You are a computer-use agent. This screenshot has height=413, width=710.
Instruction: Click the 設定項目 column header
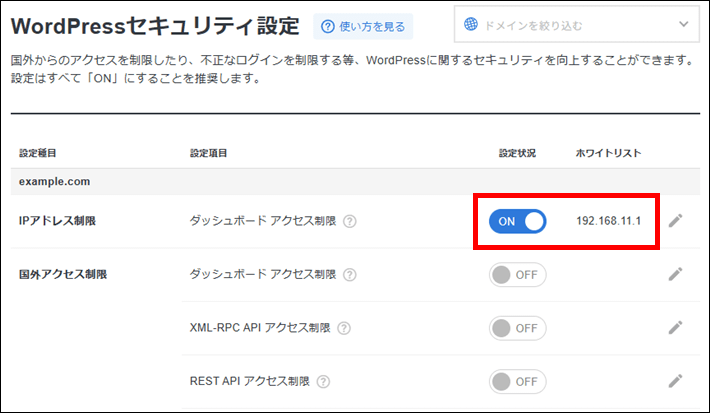point(208,153)
